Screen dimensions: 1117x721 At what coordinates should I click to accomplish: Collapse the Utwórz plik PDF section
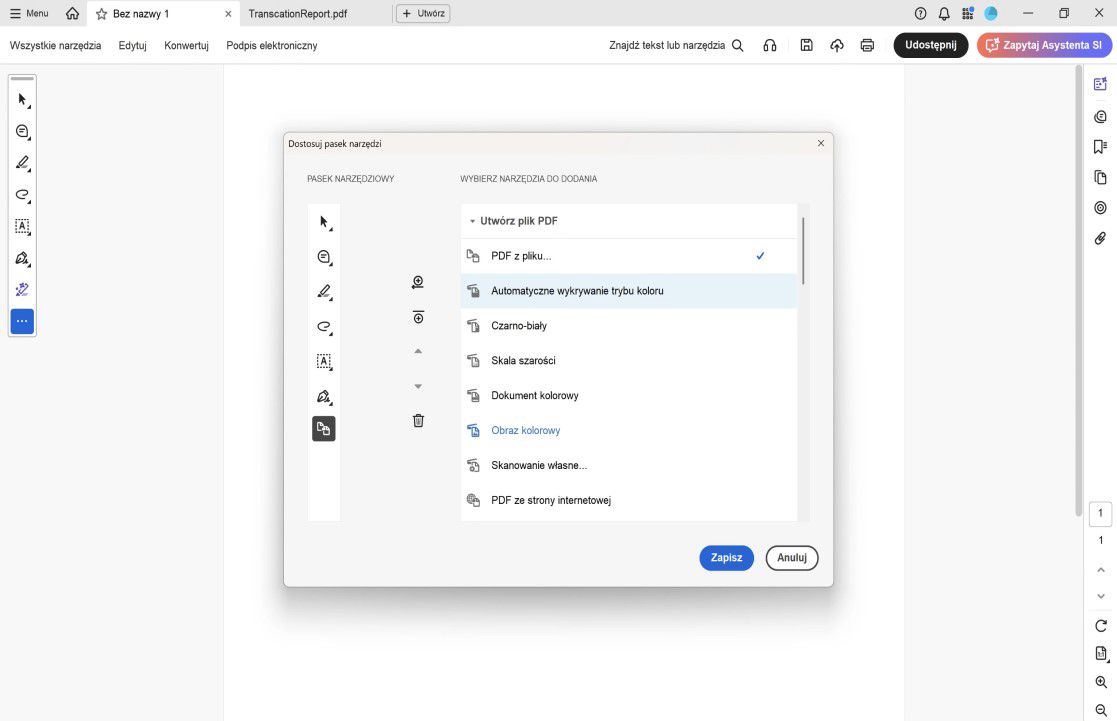tap(472, 222)
